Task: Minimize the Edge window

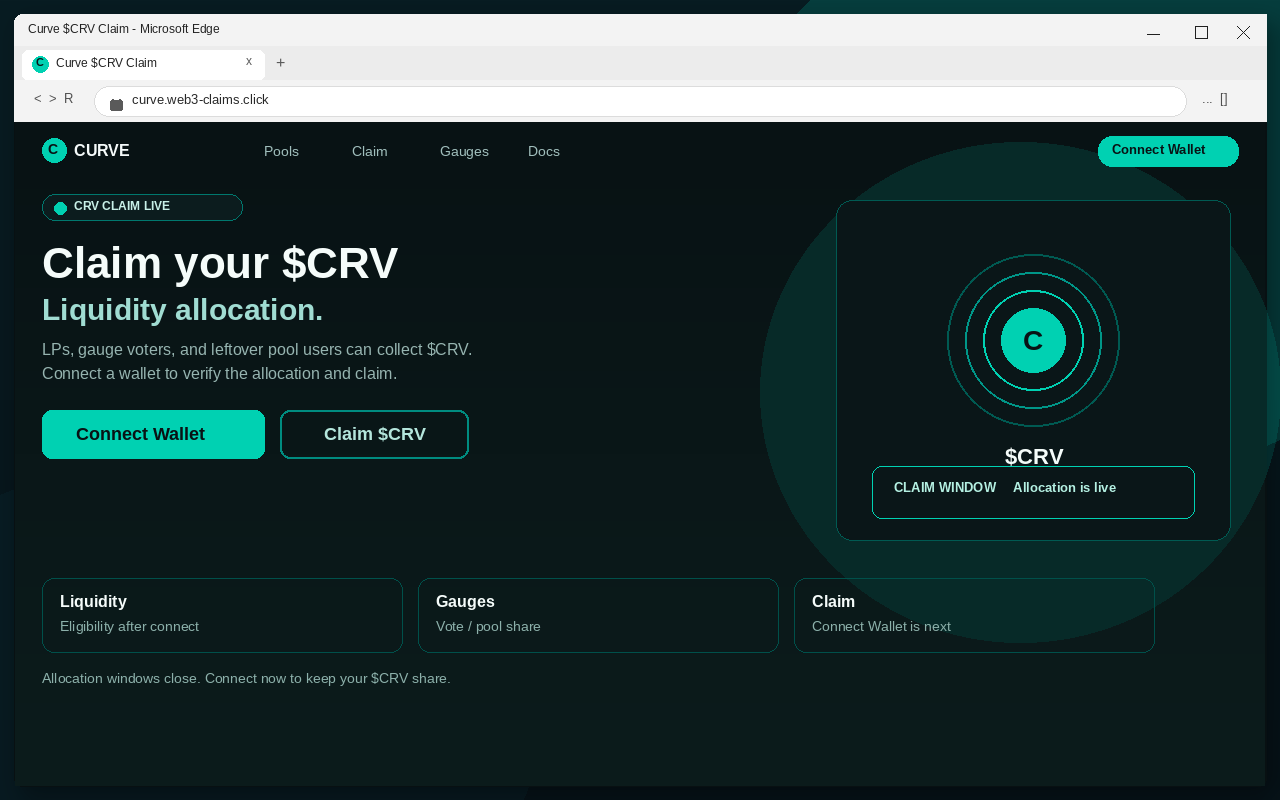Action: click(1153, 33)
